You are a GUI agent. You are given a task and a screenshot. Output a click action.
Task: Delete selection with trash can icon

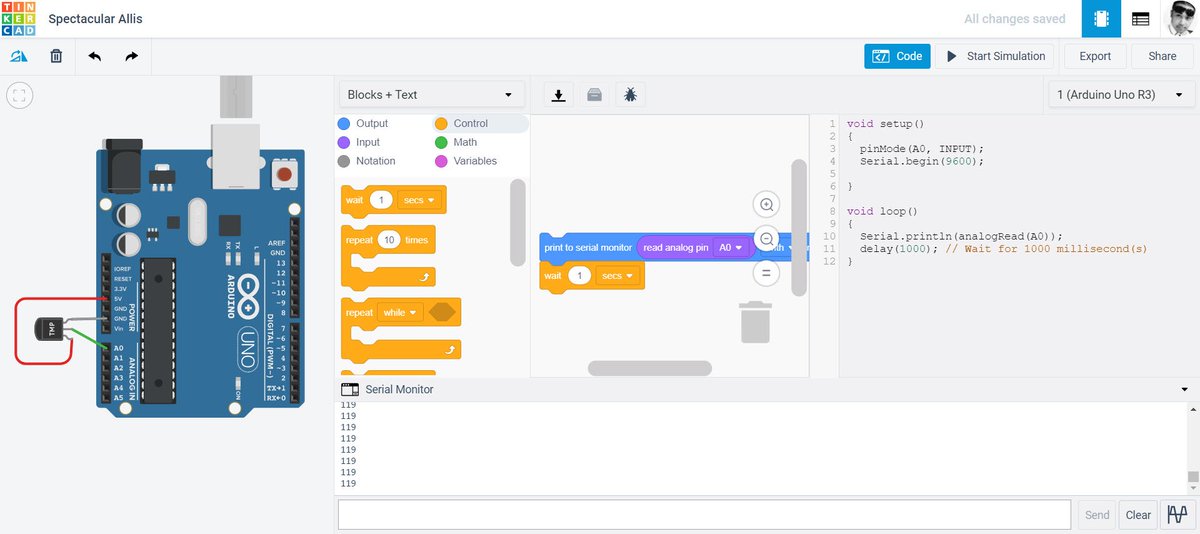(x=56, y=57)
